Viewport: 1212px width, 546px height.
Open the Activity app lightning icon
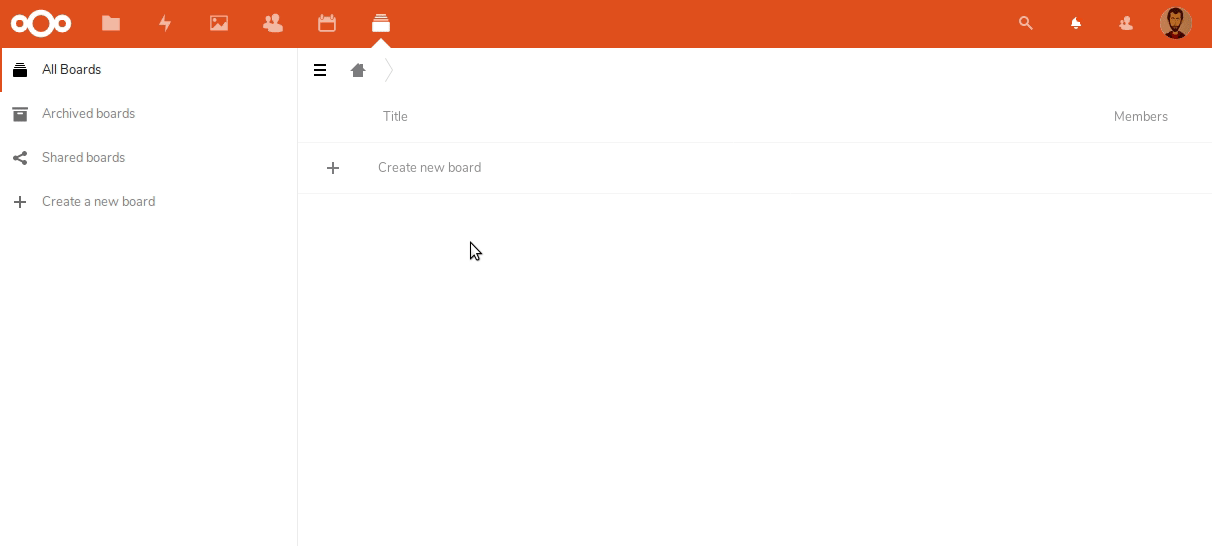click(165, 23)
